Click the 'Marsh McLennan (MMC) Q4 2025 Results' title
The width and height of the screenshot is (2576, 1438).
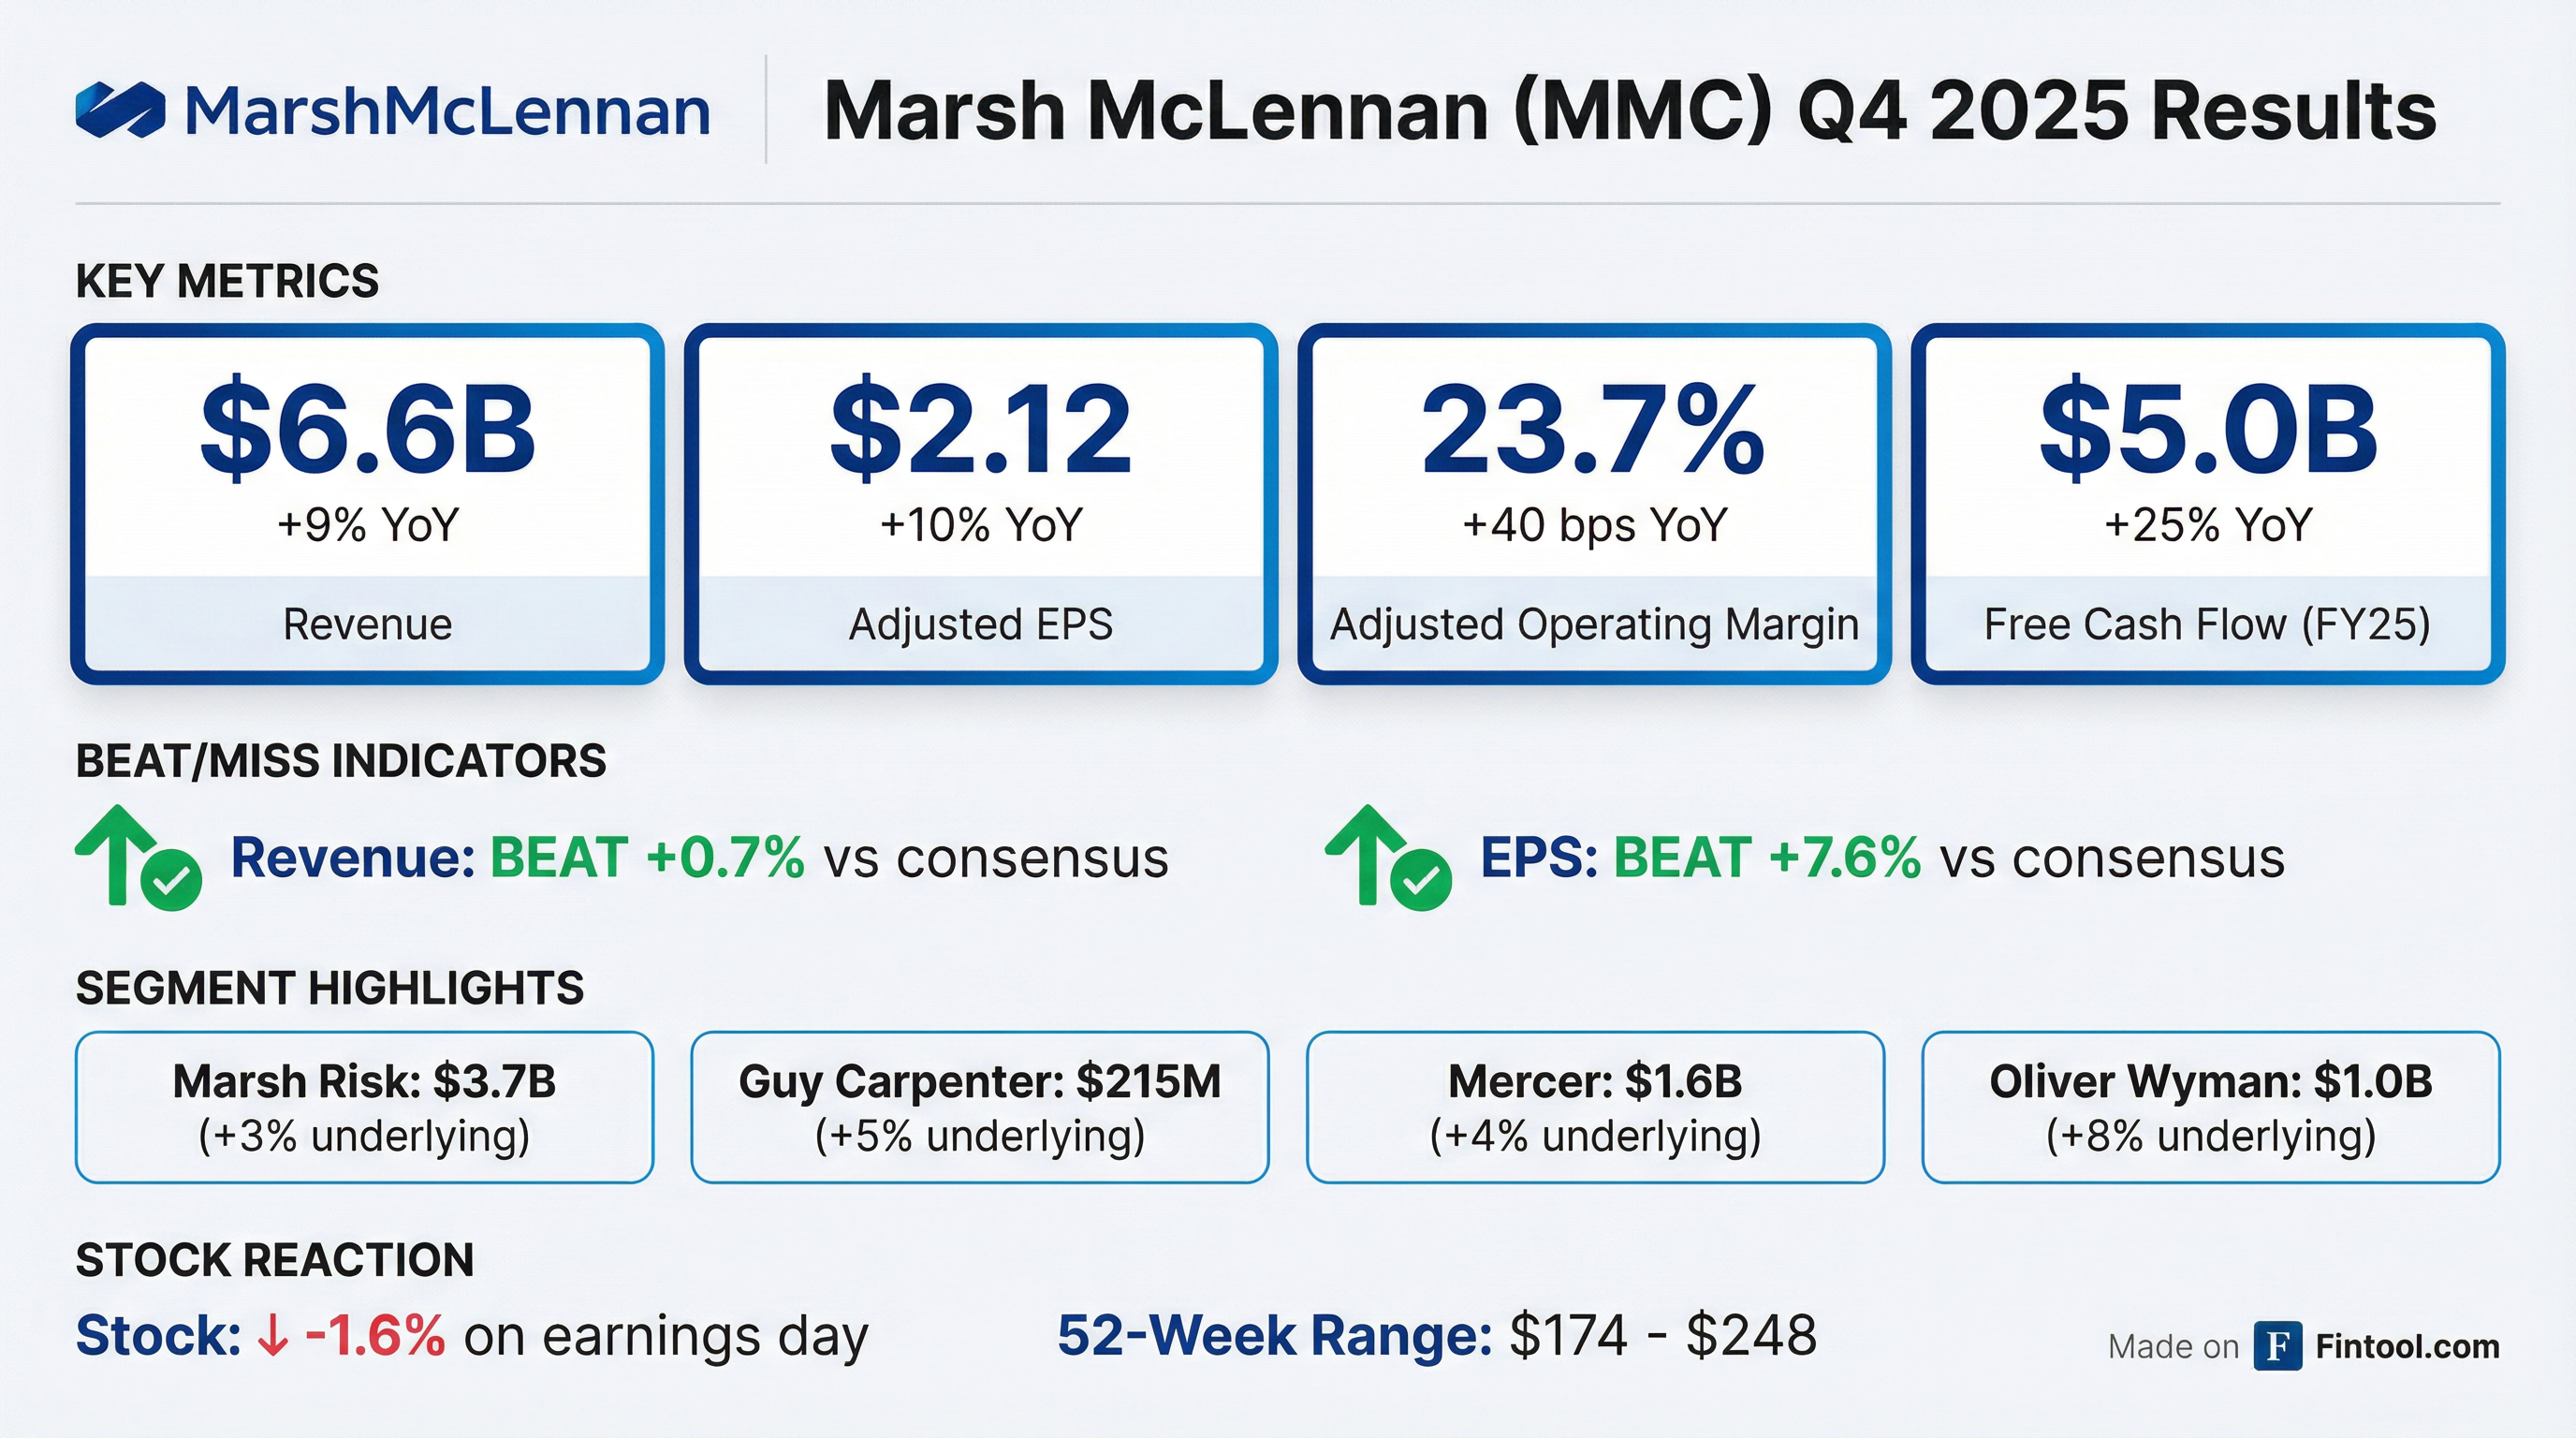click(1629, 110)
